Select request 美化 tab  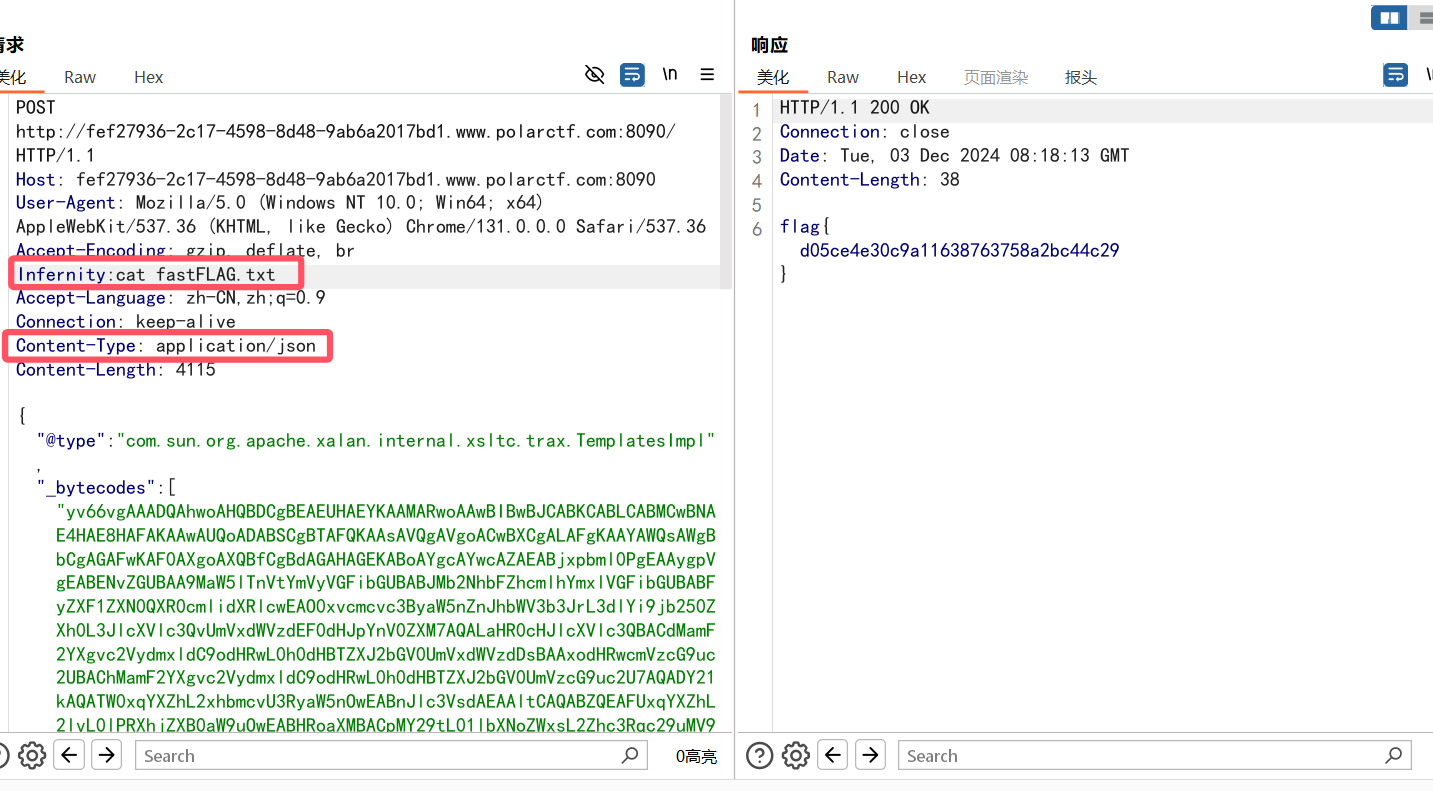[12, 77]
